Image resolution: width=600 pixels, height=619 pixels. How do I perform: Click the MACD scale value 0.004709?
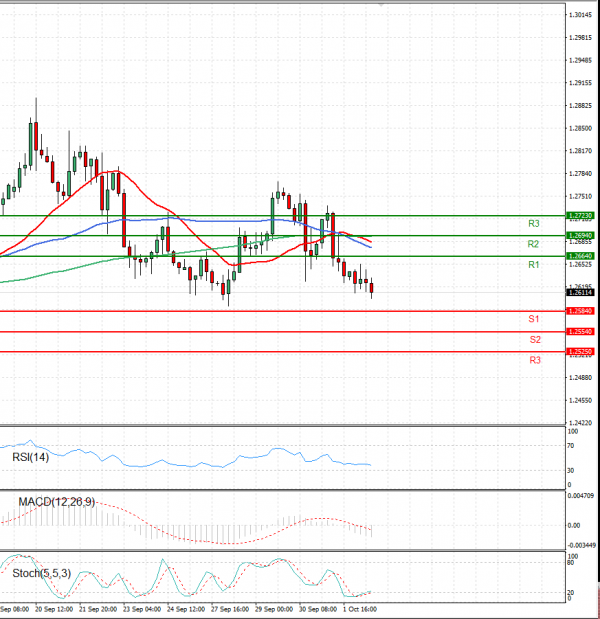tap(580, 496)
